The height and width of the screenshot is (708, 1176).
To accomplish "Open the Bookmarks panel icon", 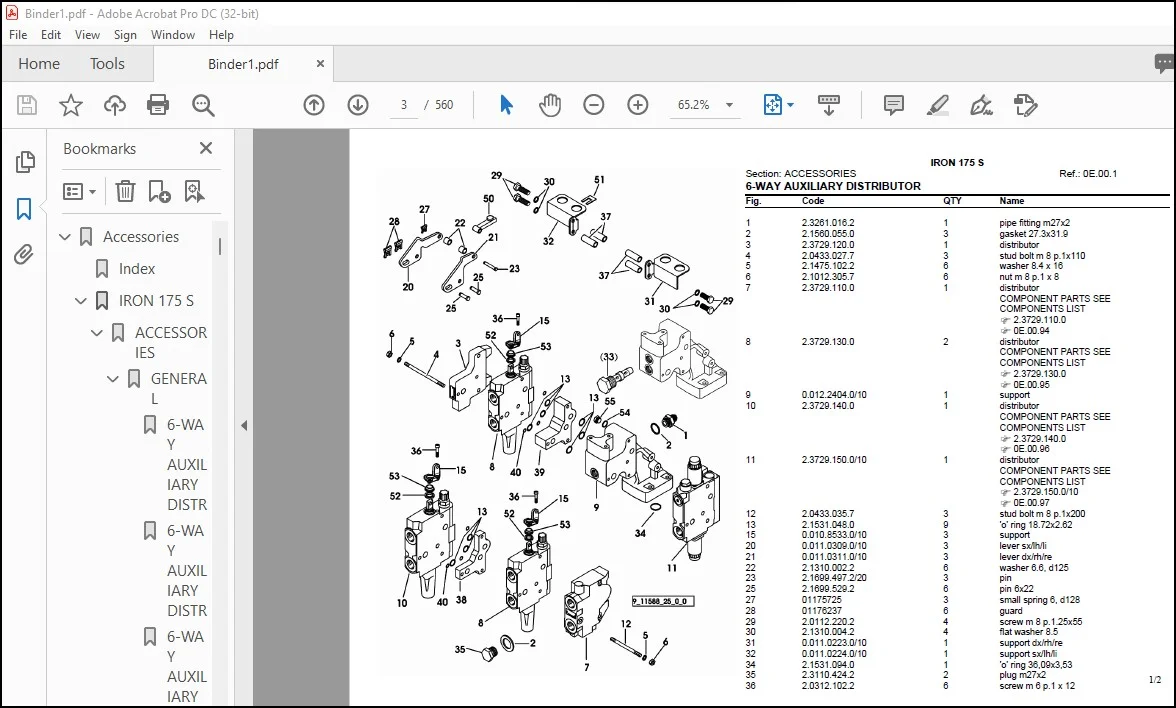I will tap(24, 208).
